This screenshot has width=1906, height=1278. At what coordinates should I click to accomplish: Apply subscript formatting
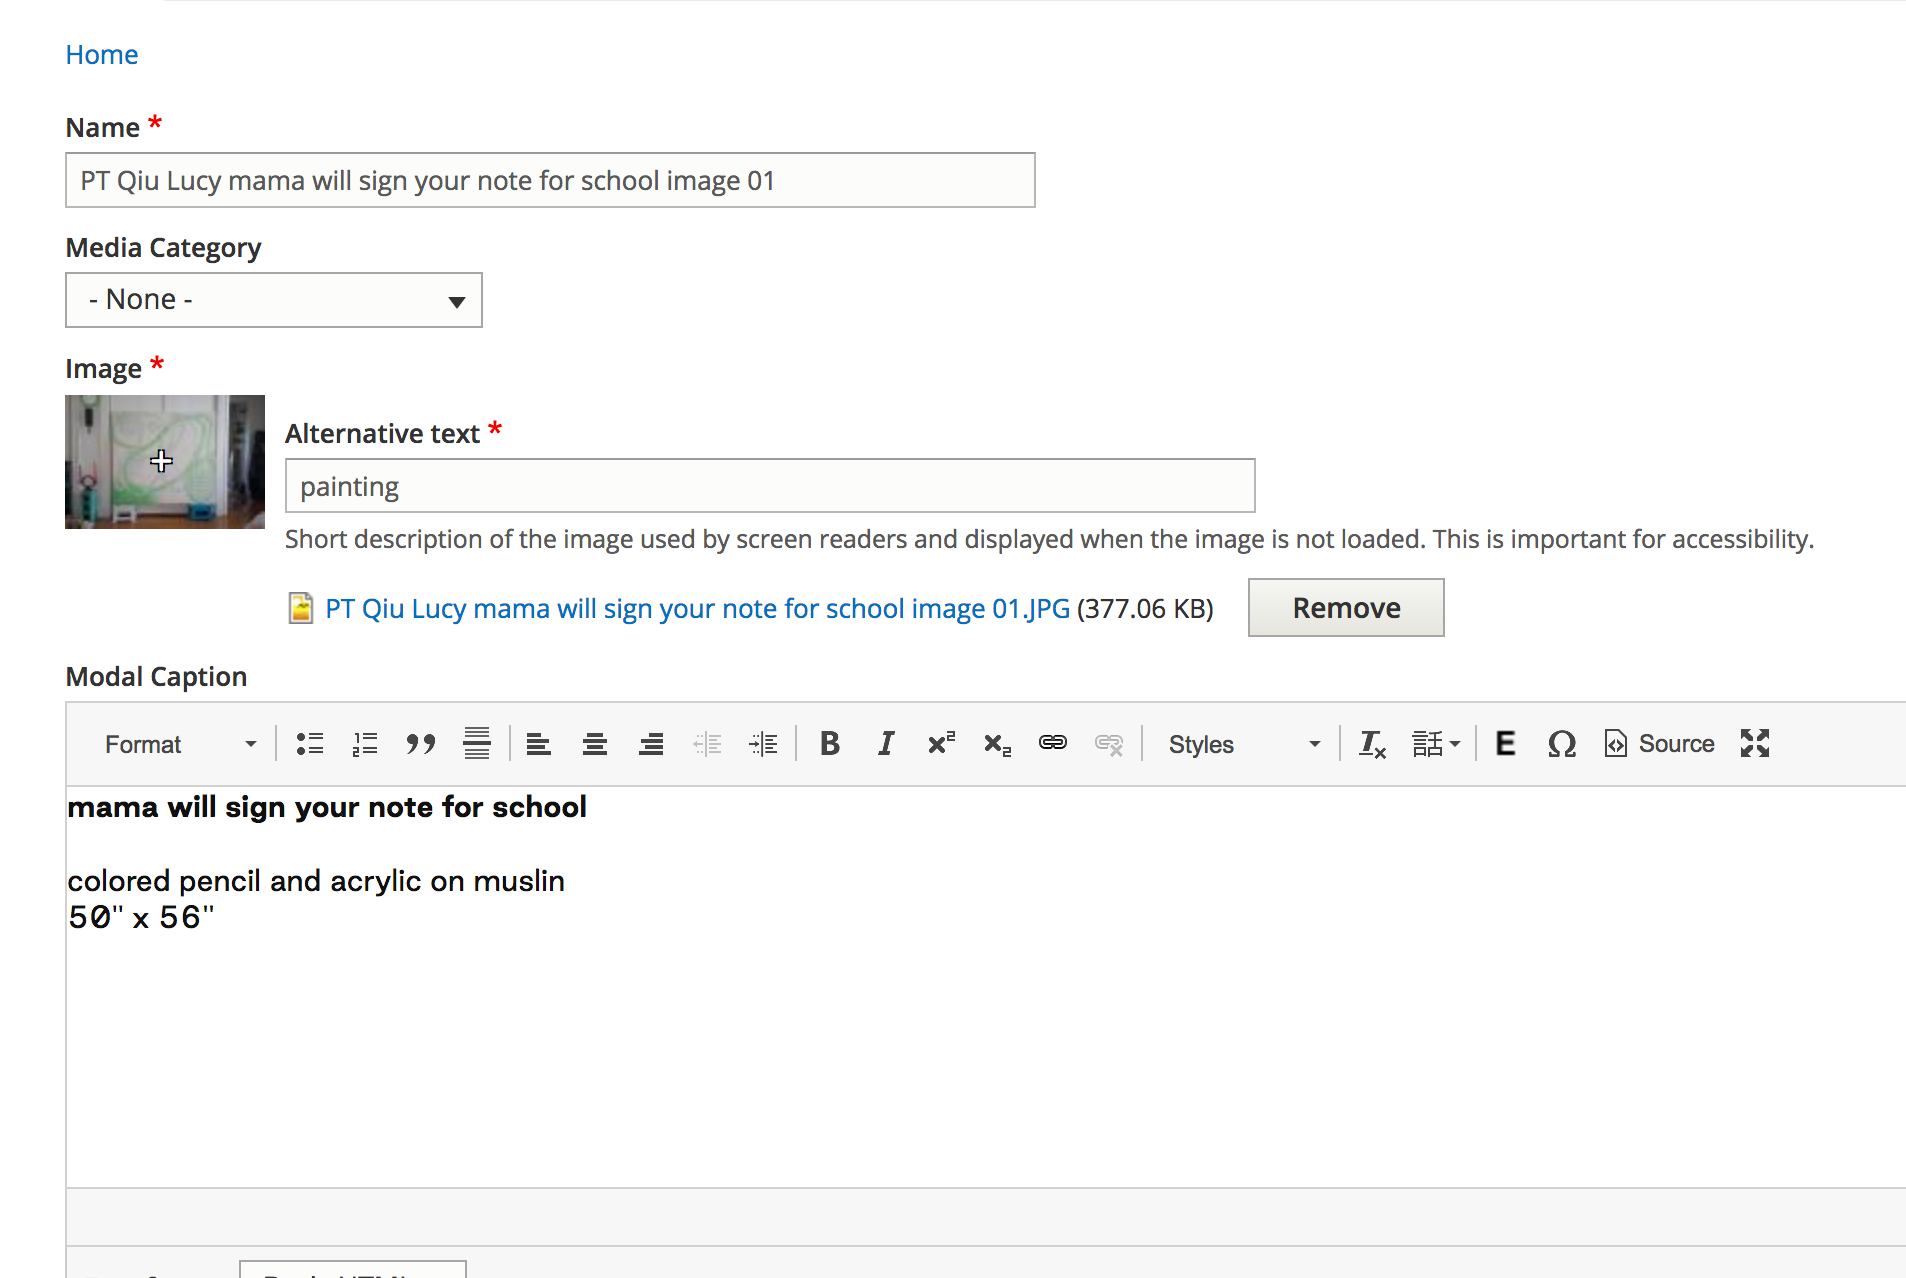[997, 744]
